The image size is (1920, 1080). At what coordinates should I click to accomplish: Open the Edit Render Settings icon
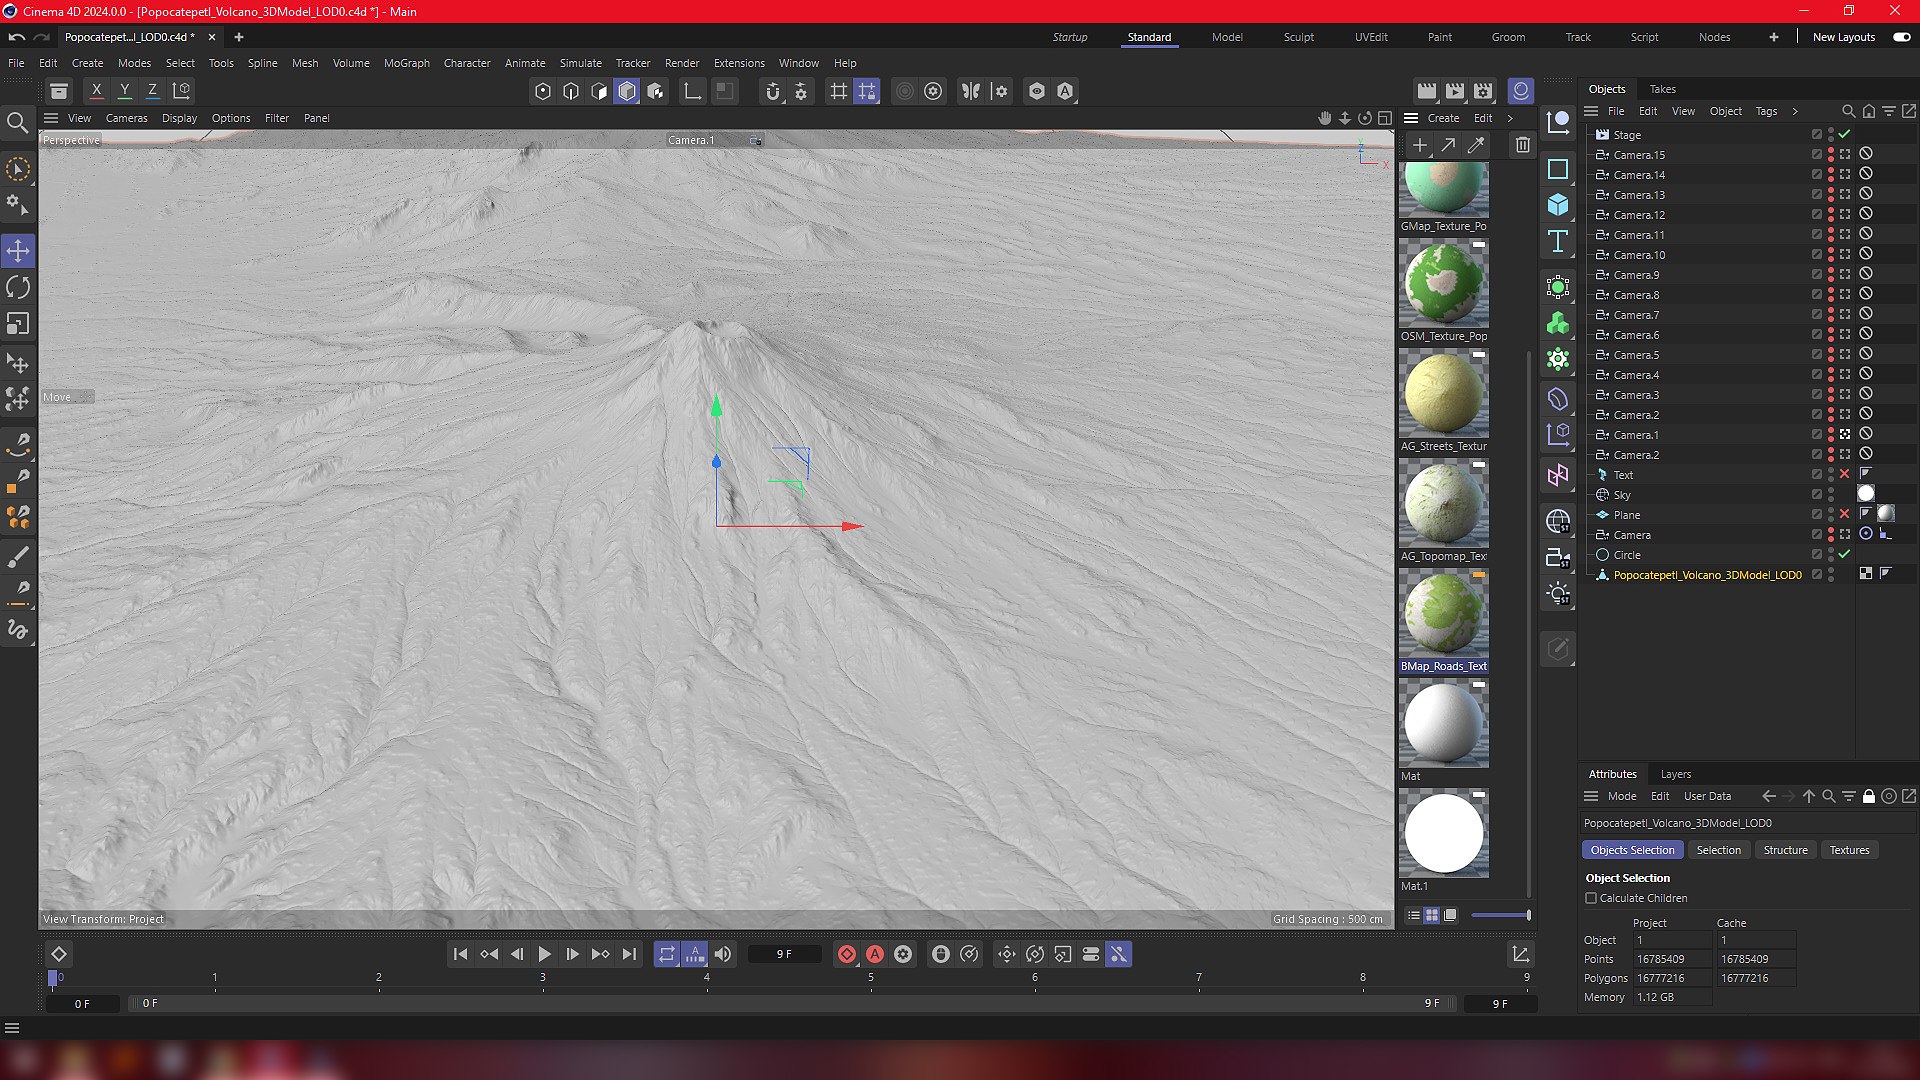tap(1483, 91)
